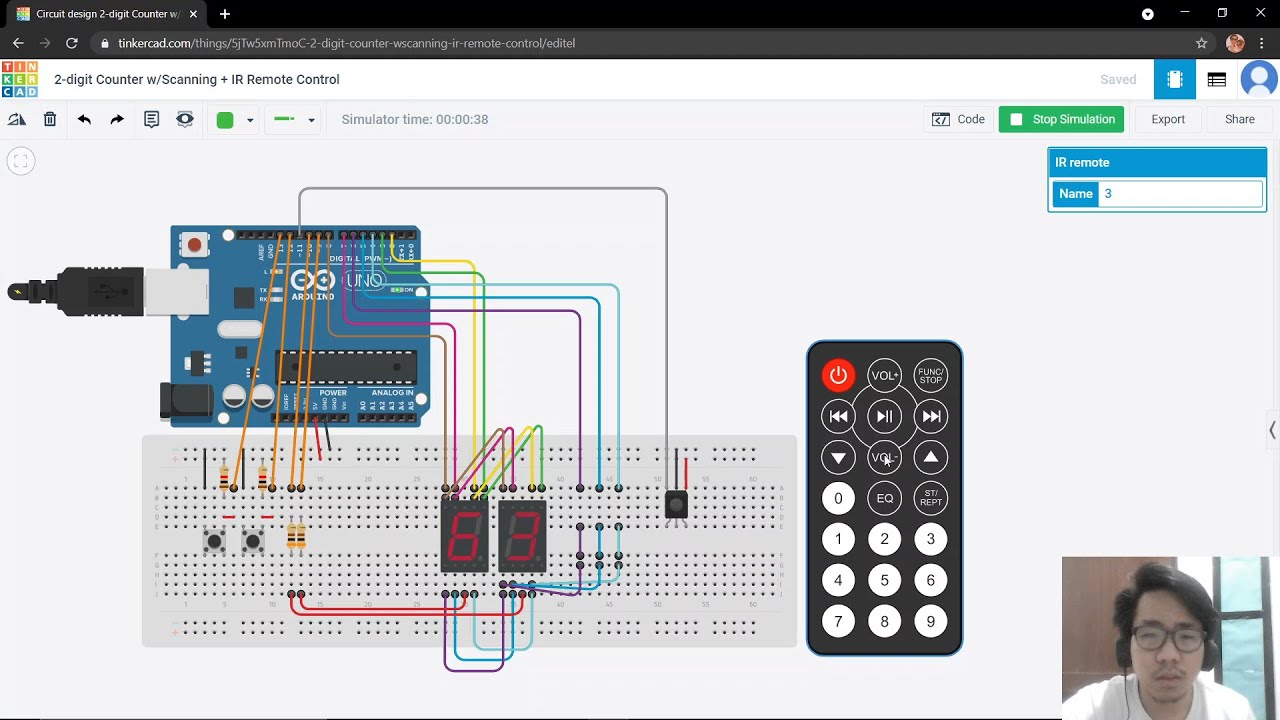Open the Chrome profile avatar
This screenshot has width=1280, height=720.
pyautogui.click(x=1235, y=43)
